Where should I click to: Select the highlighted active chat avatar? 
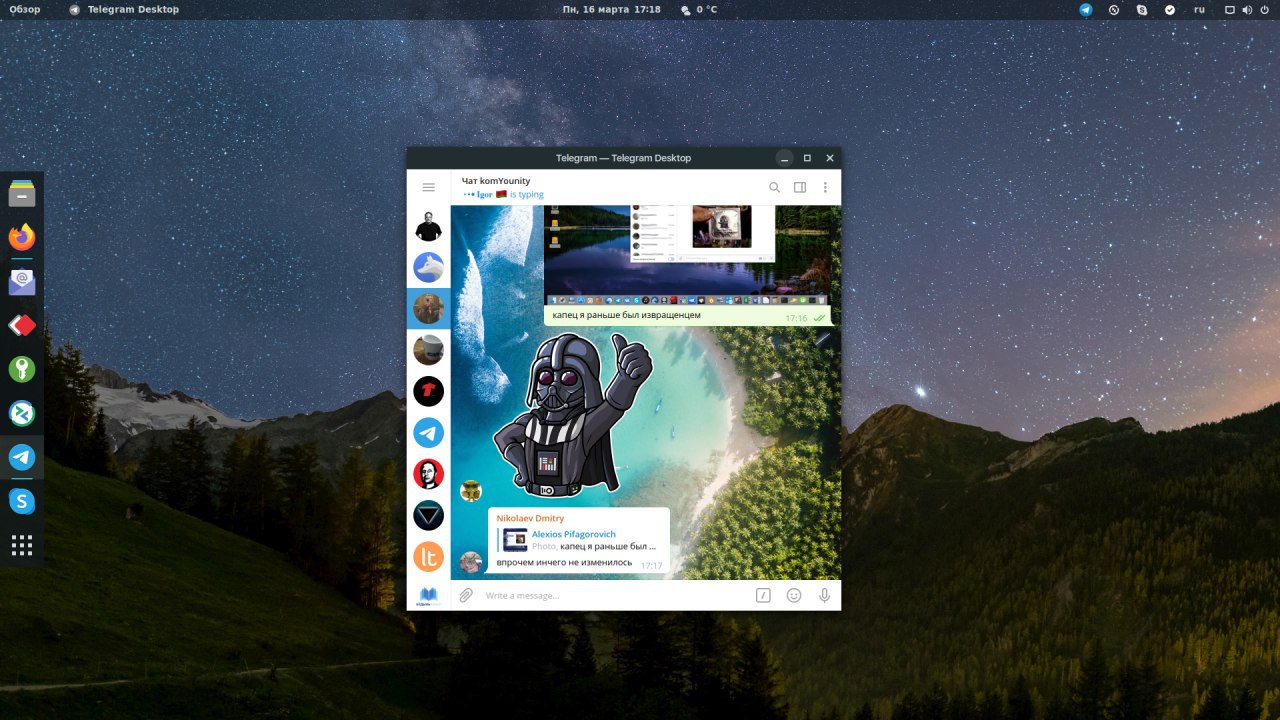[428, 308]
